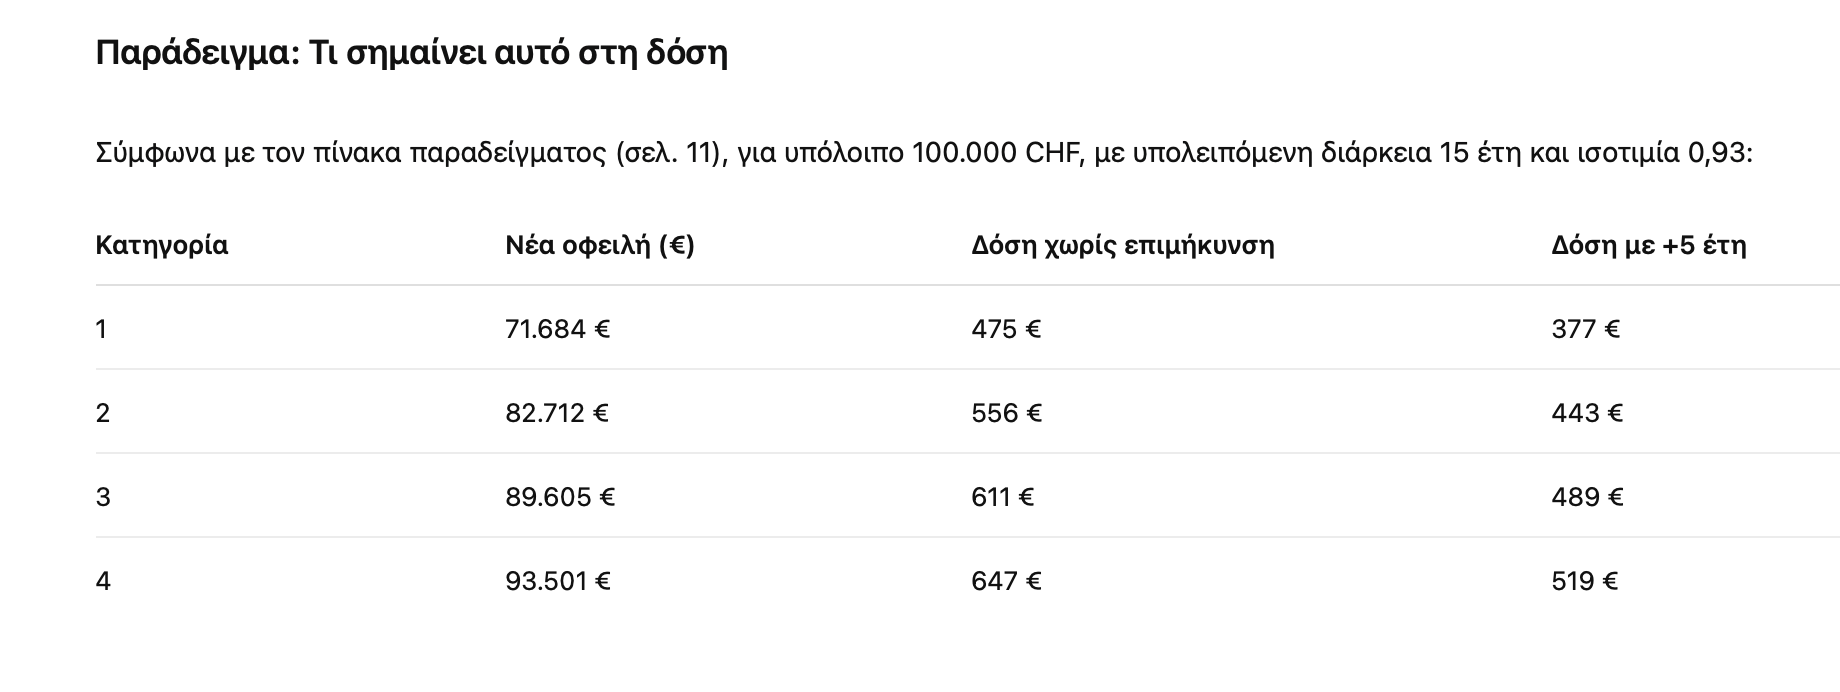Screen dimensions: 1840x692
Task: Click the paragraph starting with "Σύμφωνα με τον πίνακα"
Action: point(924,153)
